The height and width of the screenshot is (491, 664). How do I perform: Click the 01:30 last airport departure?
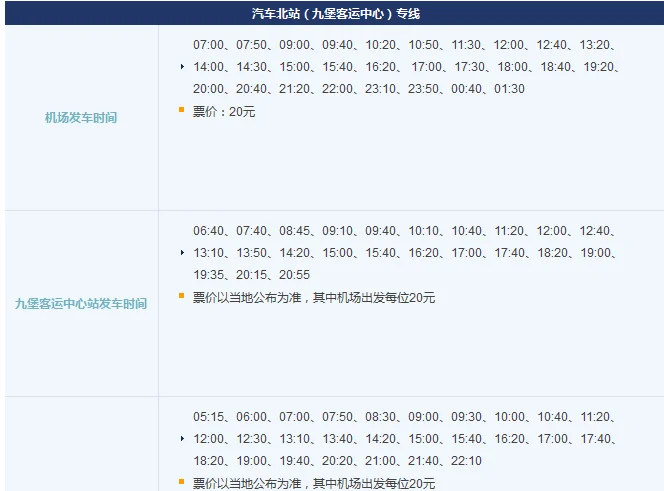[508, 89]
